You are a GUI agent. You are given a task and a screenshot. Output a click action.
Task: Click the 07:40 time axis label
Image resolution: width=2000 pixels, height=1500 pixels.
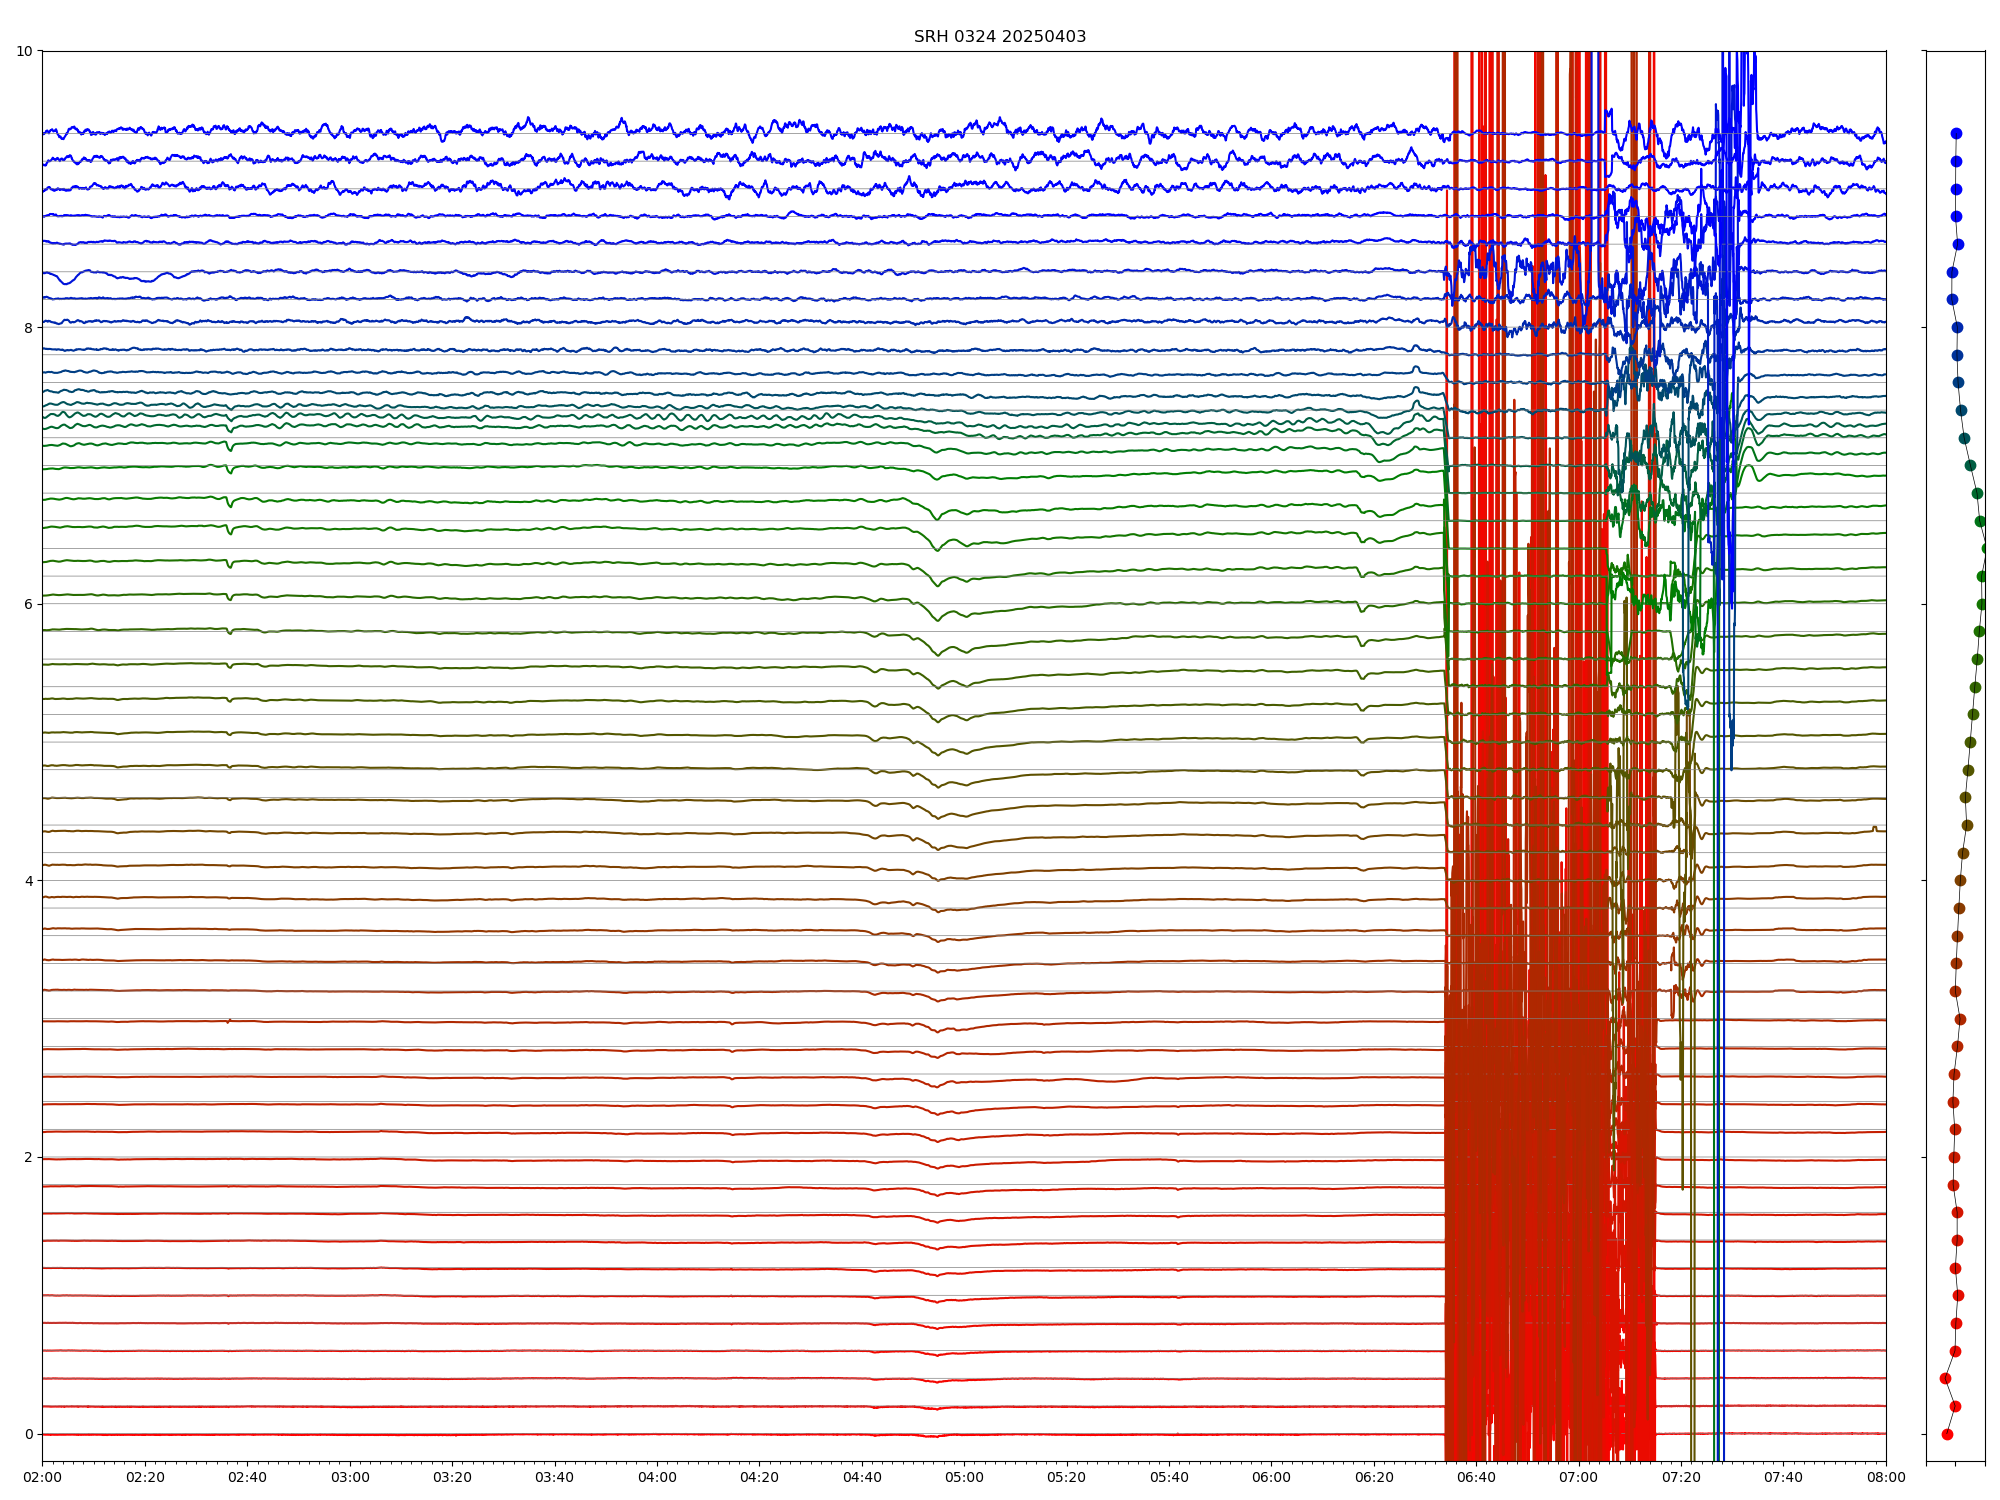[1783, 1477]
